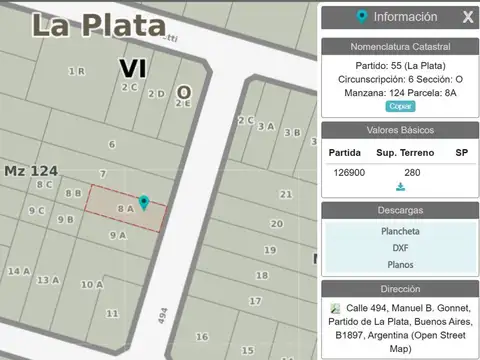Select parcel 11 on the map
The height and width of the screenshot is (360, 480).
pos(112,313)
